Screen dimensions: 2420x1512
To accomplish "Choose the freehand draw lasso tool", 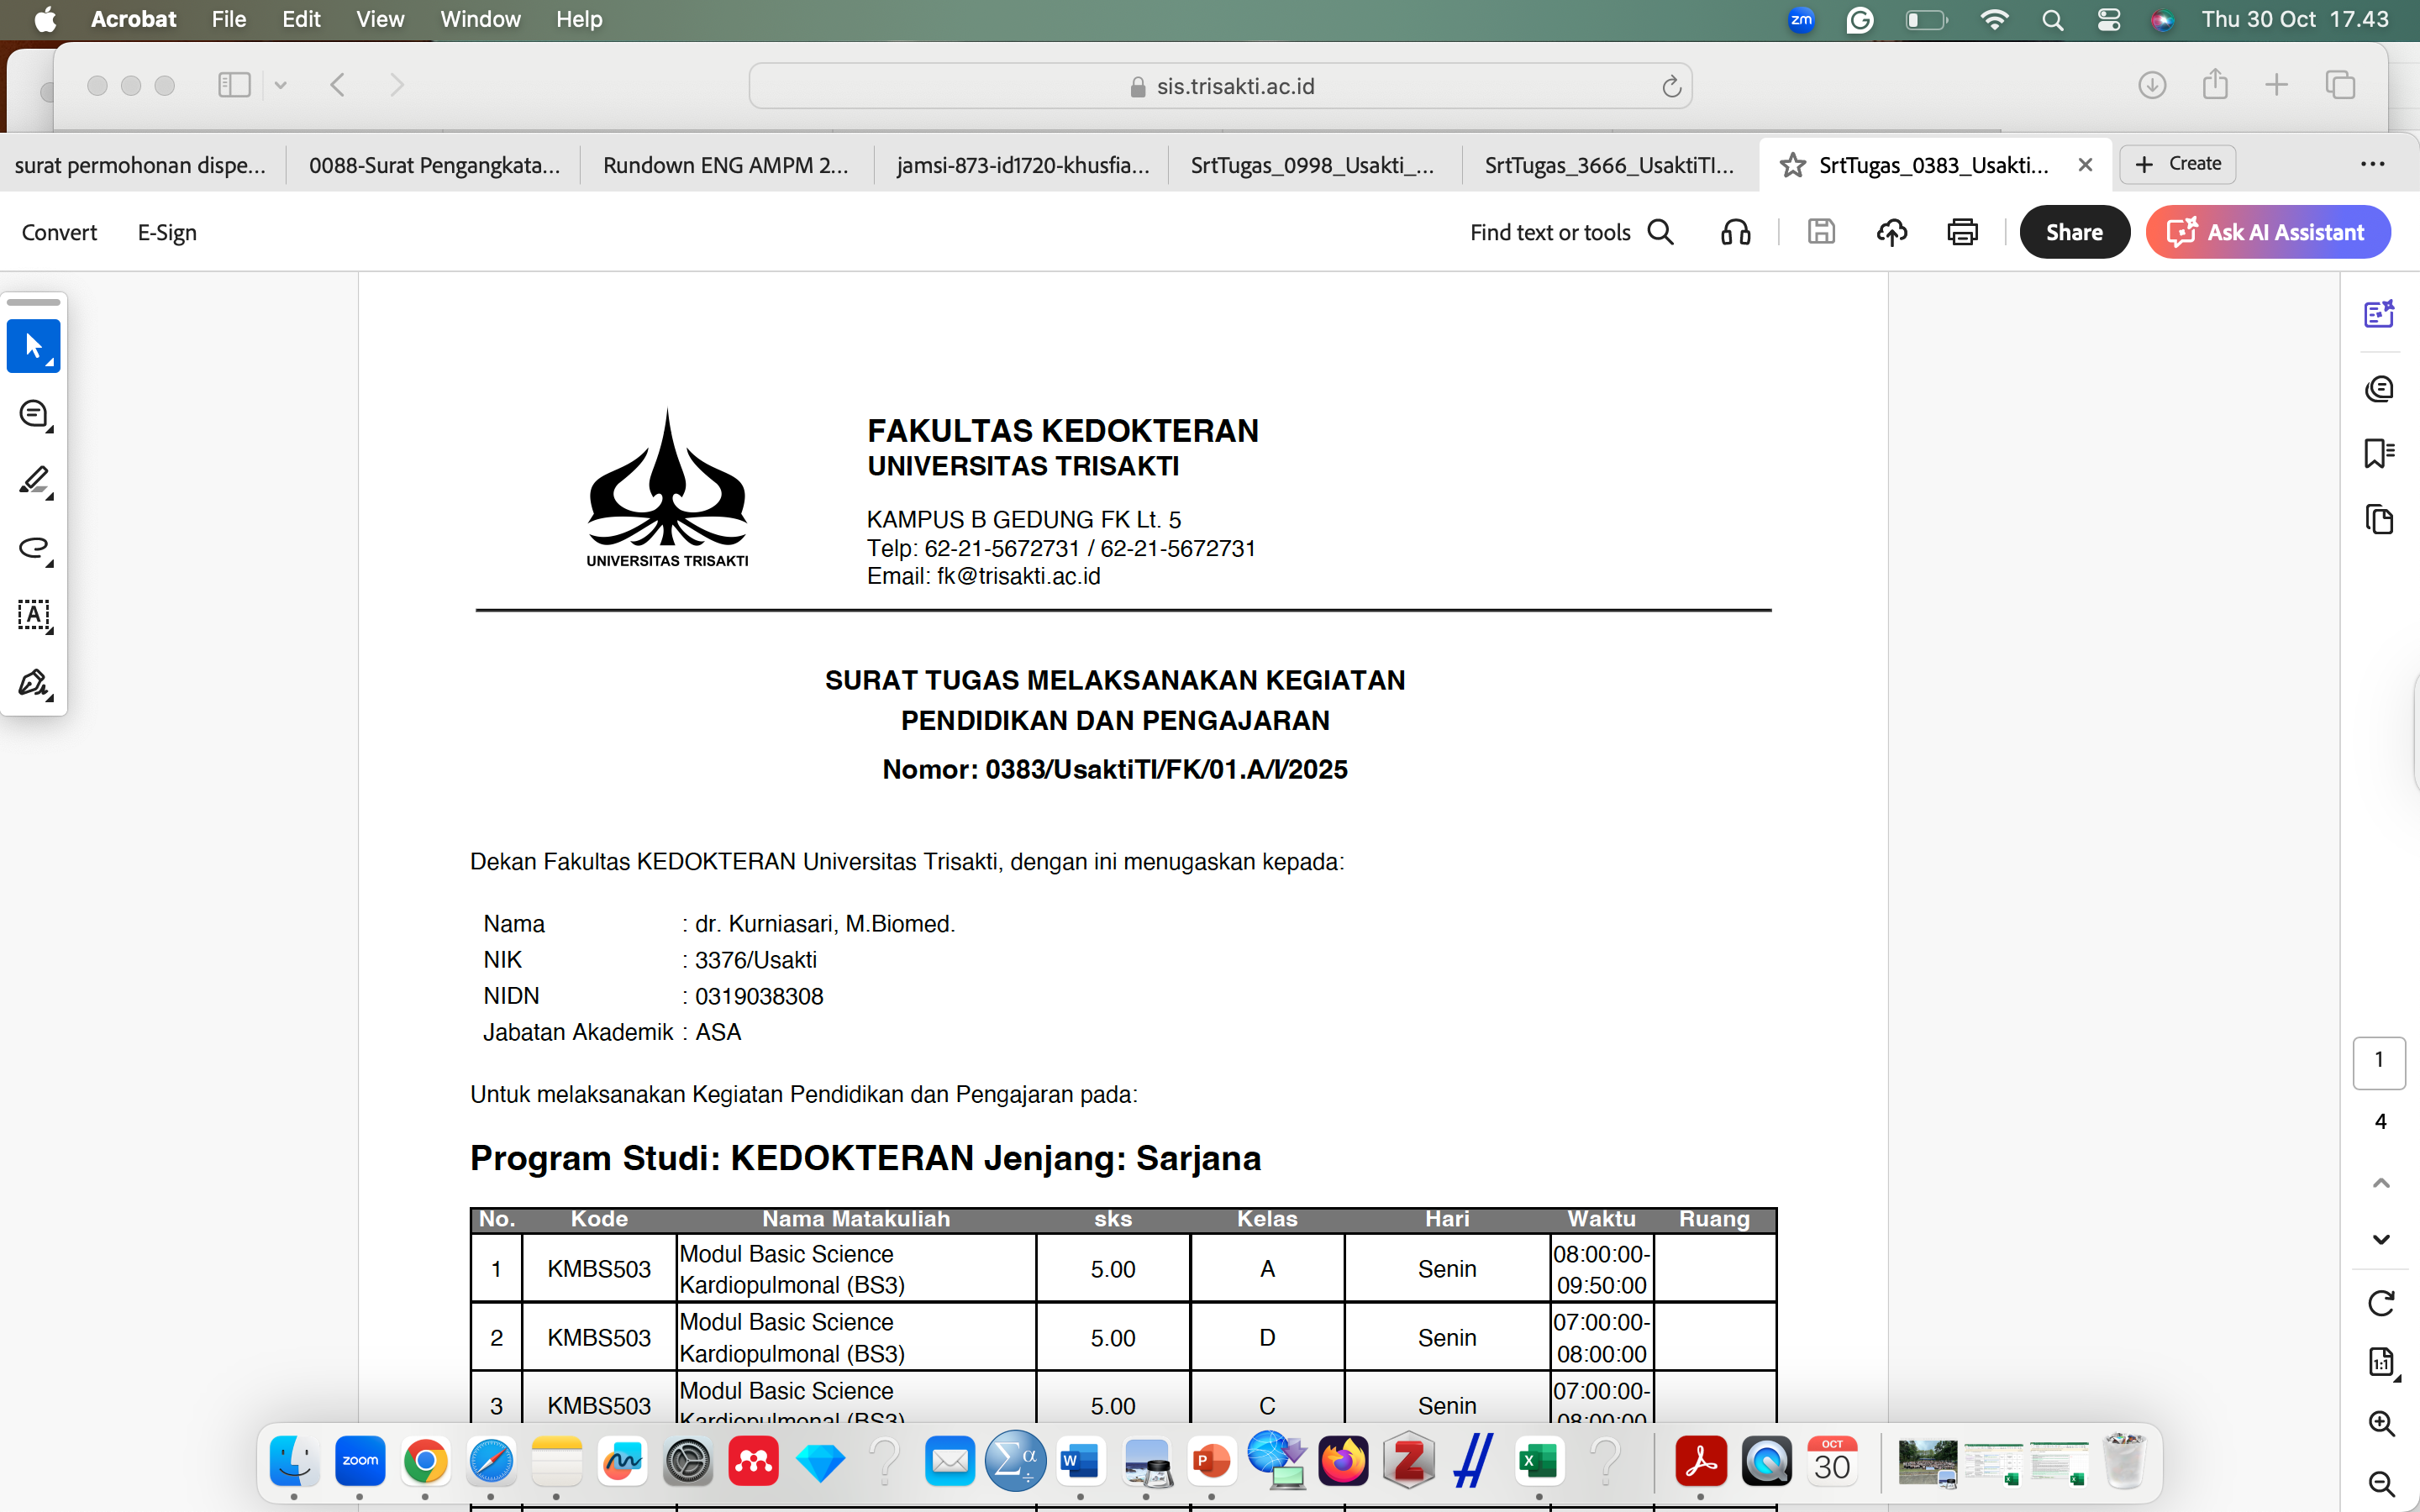I will [x=34, y=548].
